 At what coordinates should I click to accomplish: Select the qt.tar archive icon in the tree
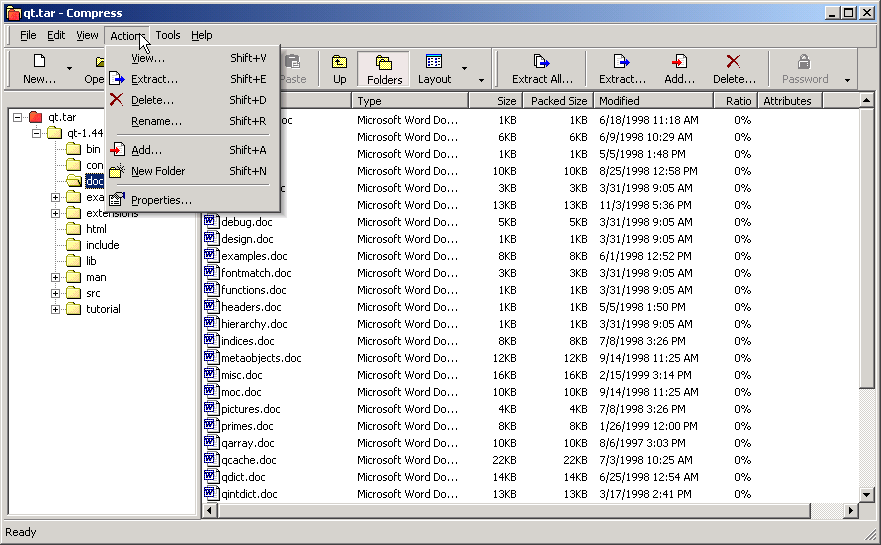pyautogui.click(x=35, y=117)
